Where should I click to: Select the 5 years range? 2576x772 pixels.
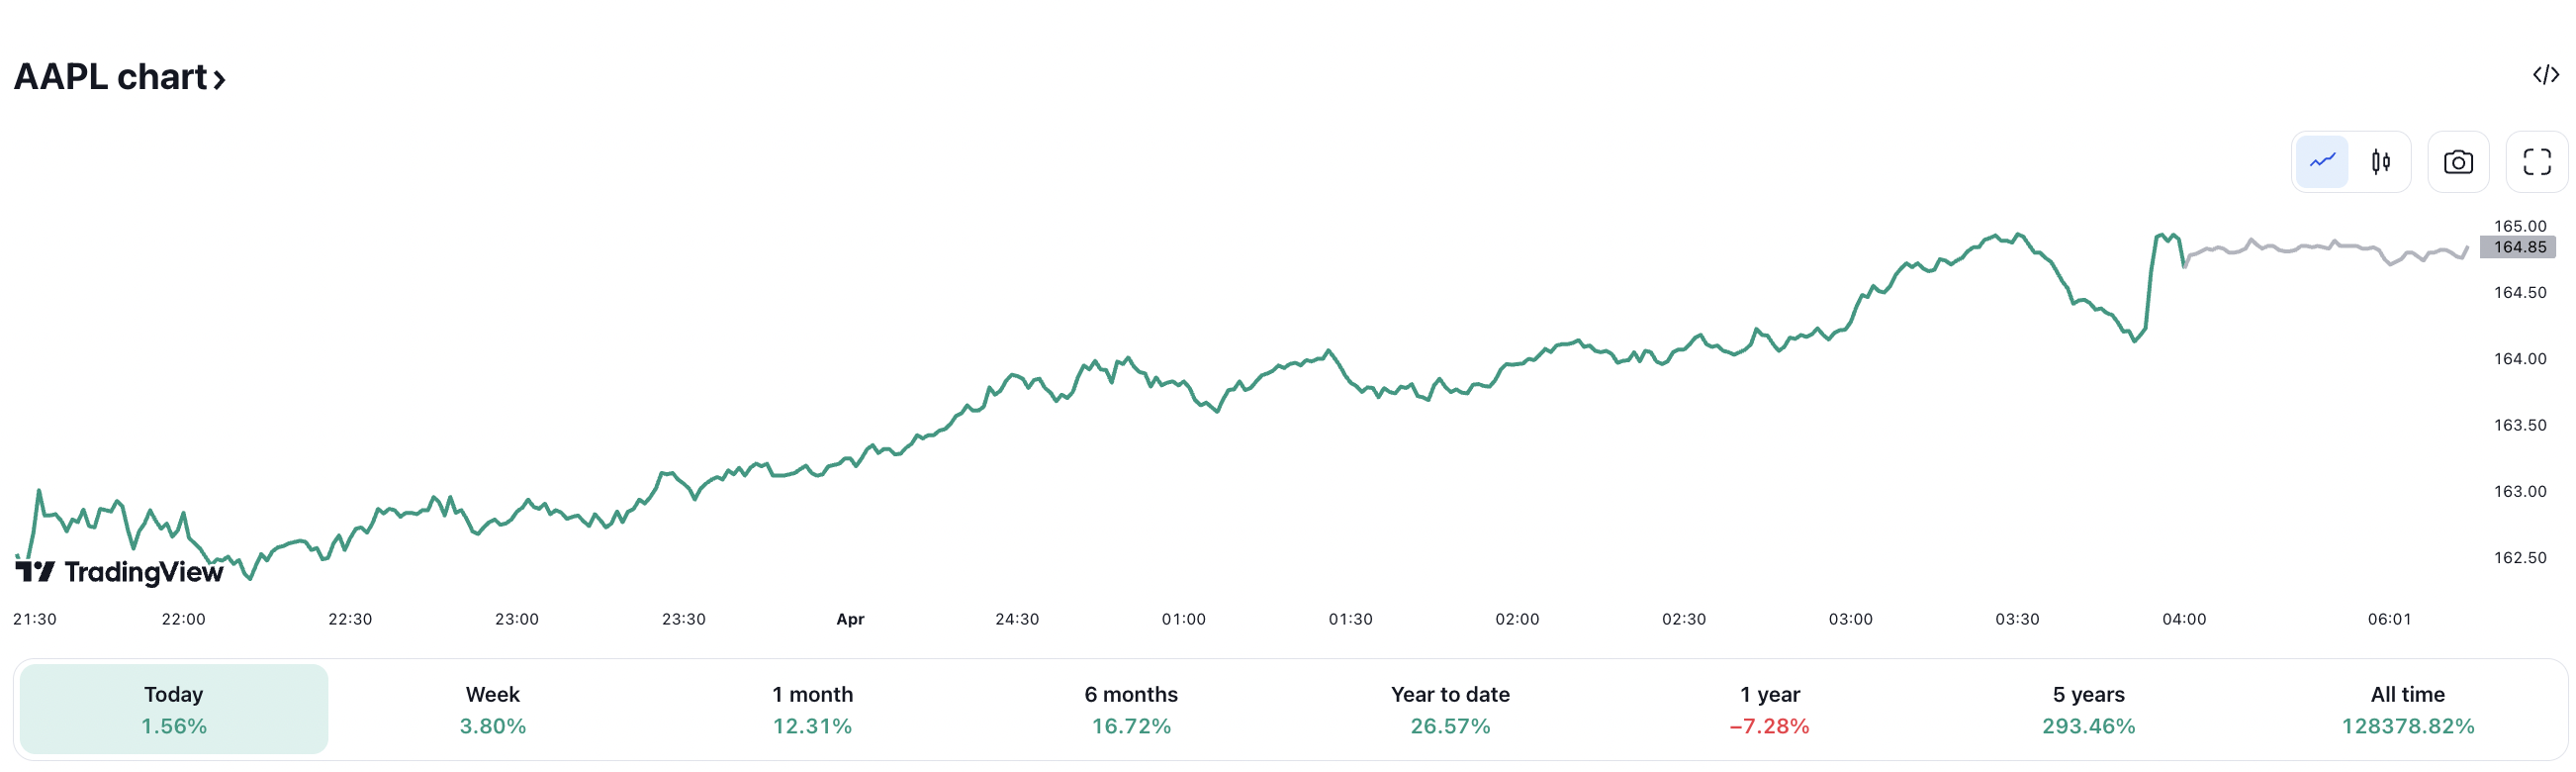coord(2088,709)
